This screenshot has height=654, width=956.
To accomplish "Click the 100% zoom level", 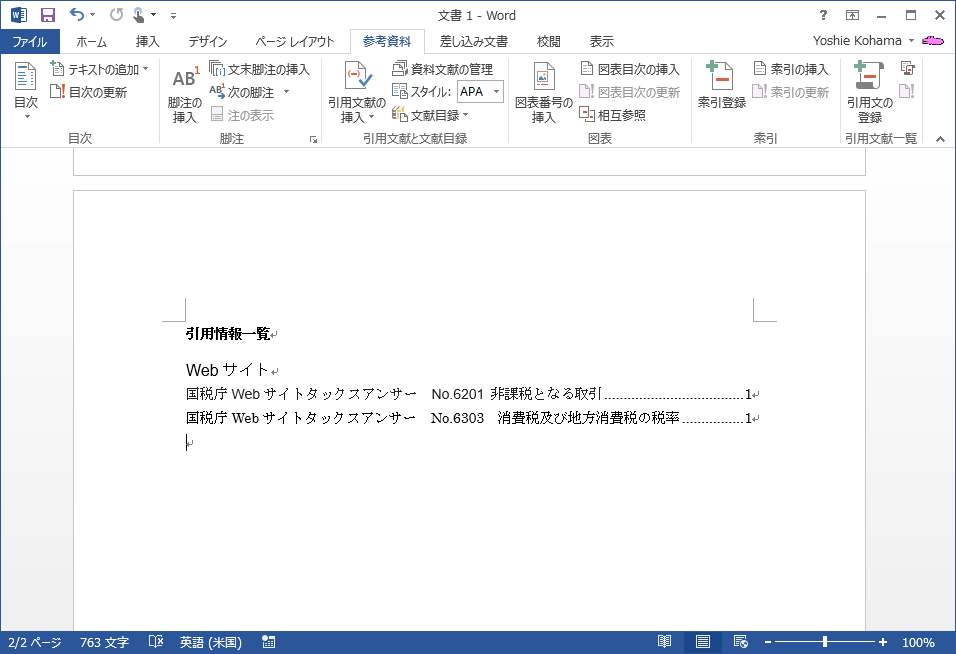I will tap(918, 642).
